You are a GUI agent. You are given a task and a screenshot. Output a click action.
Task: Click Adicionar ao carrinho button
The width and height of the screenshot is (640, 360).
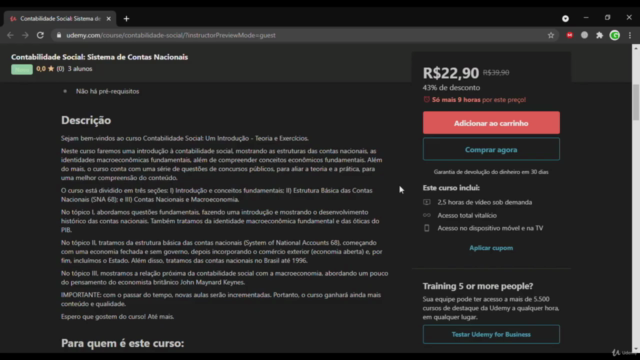tap(491, 123)
